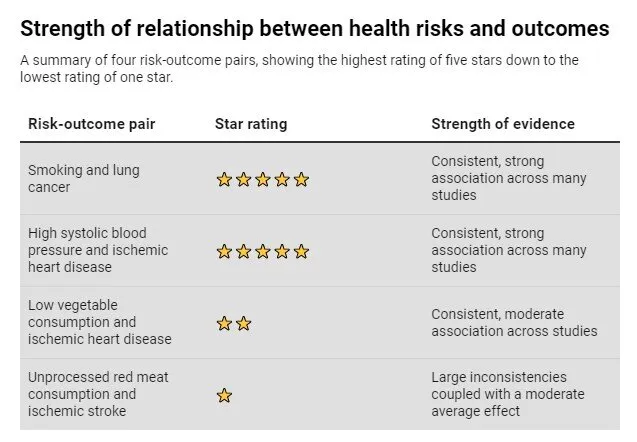The height and width of the screenshot is (442, 637).
Task: Select the "High systolic blood pressure" pair cell
Action: 98,251
